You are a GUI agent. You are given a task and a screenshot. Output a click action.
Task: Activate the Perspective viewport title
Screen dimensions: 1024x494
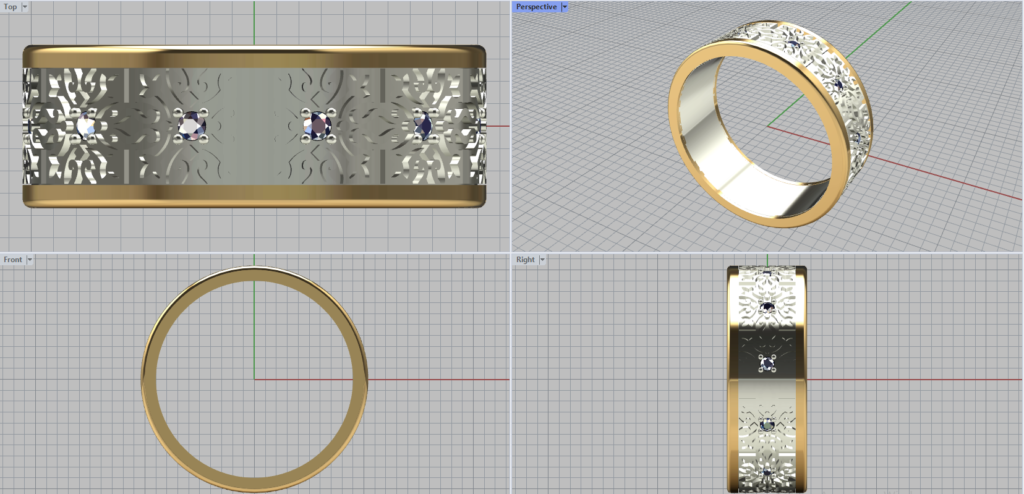536,6
